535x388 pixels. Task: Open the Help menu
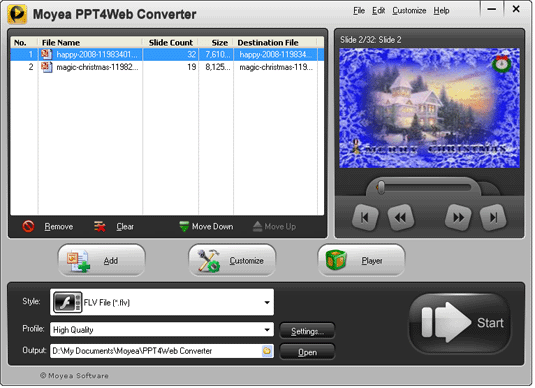pyautogui.click(x=441, y=11)
